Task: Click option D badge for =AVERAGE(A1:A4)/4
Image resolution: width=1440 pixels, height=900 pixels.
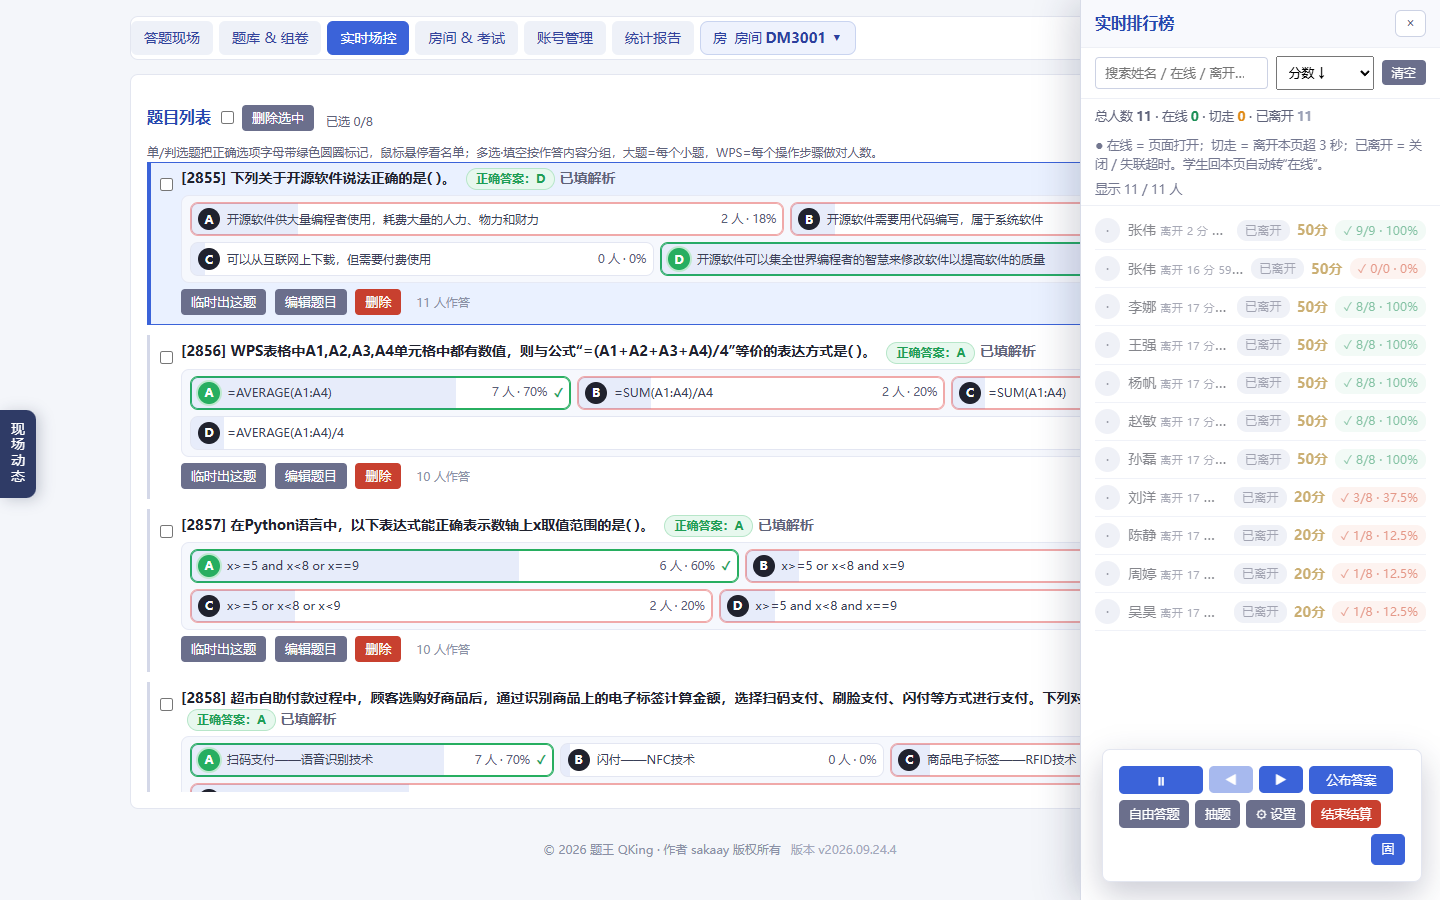Action: pyautogui.click(x=209, y=433)
